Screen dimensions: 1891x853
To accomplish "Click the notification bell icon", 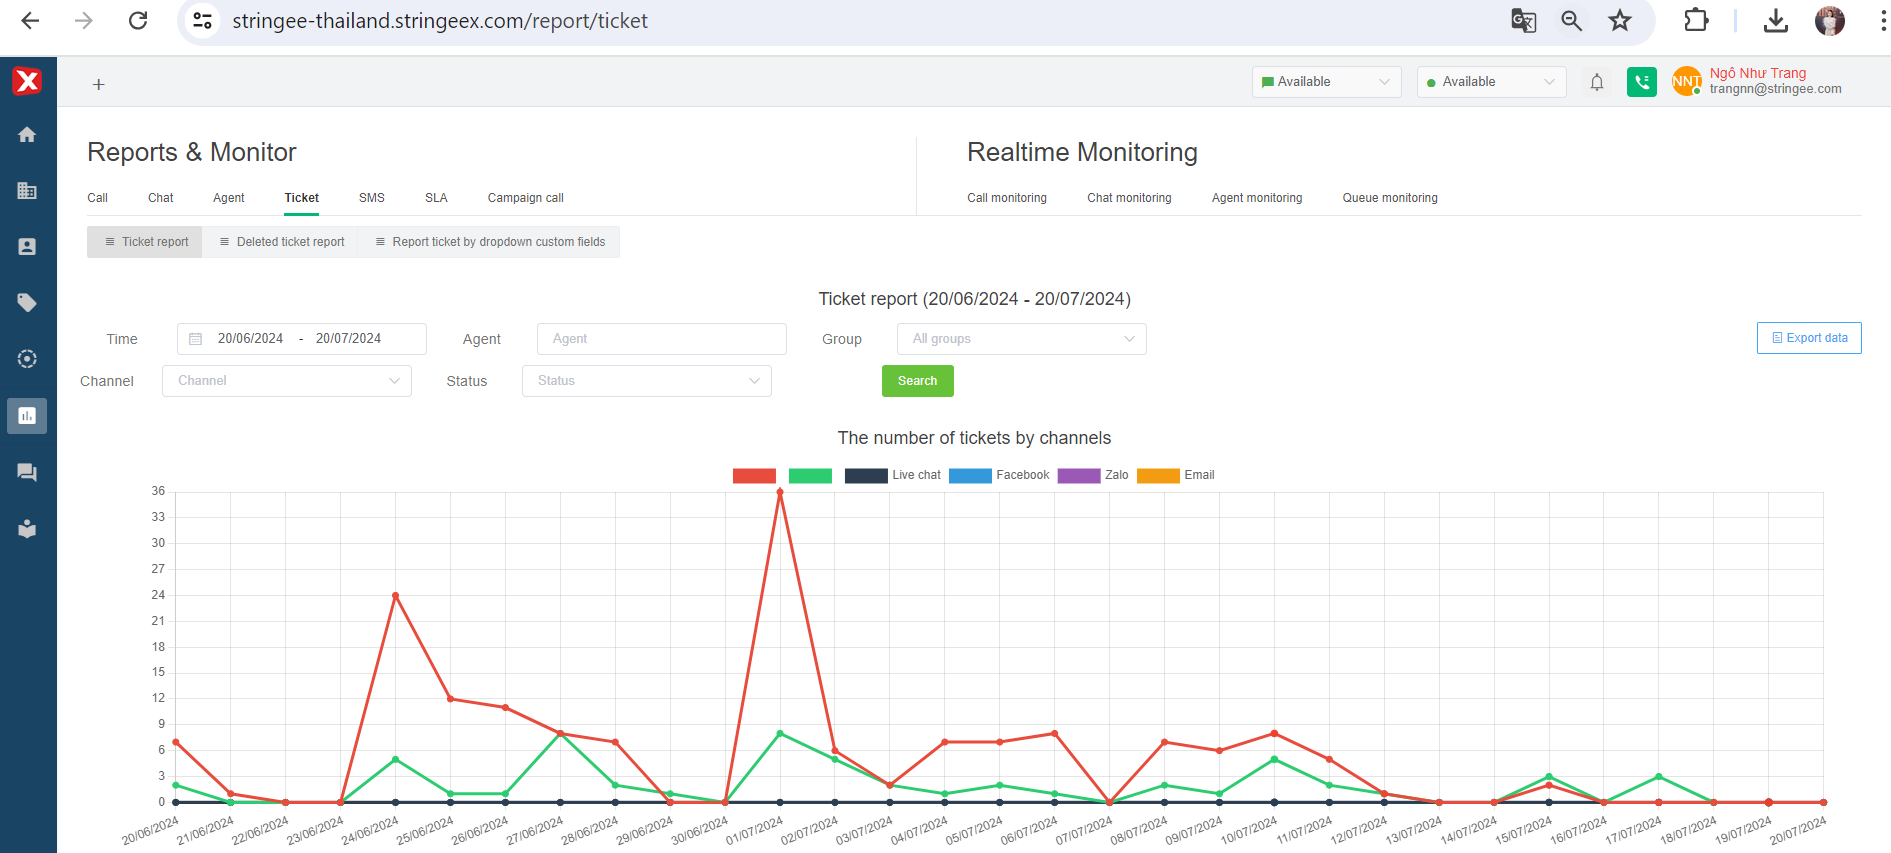I will [x=1597, y=82].
